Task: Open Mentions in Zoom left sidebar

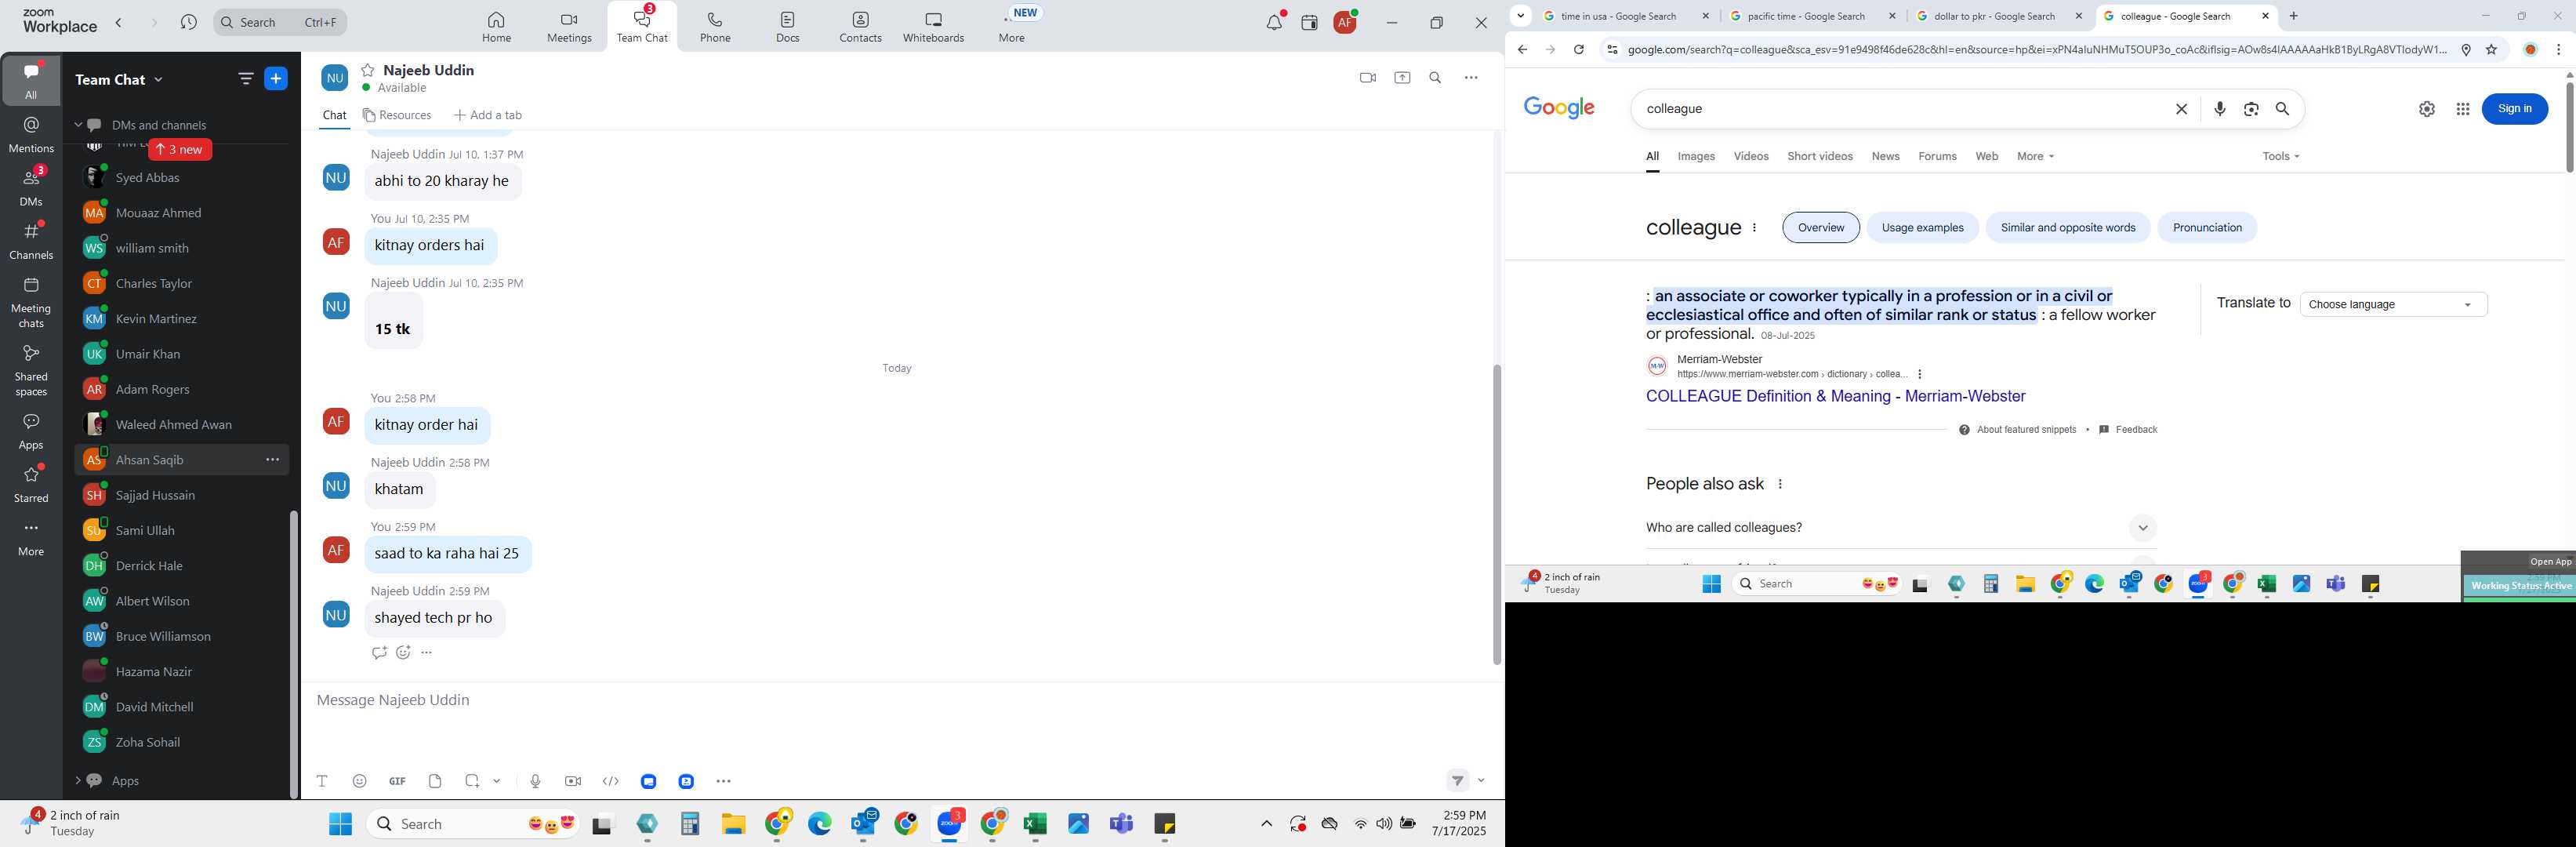Action: tap(31, 134)
